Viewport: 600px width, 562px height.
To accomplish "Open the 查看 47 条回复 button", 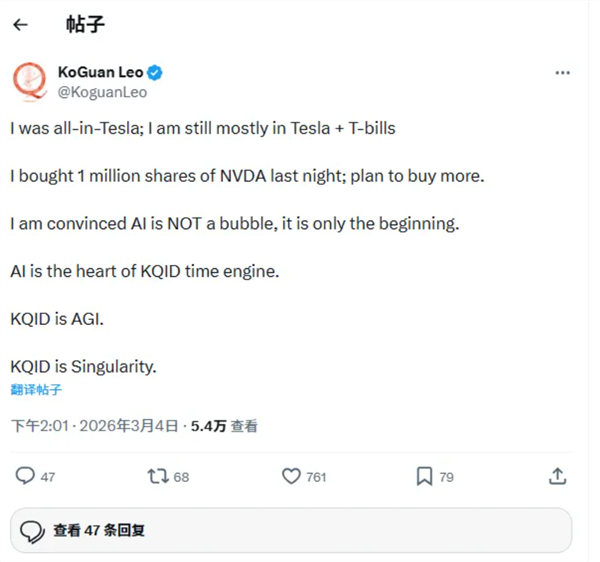I will click(291, 530).
